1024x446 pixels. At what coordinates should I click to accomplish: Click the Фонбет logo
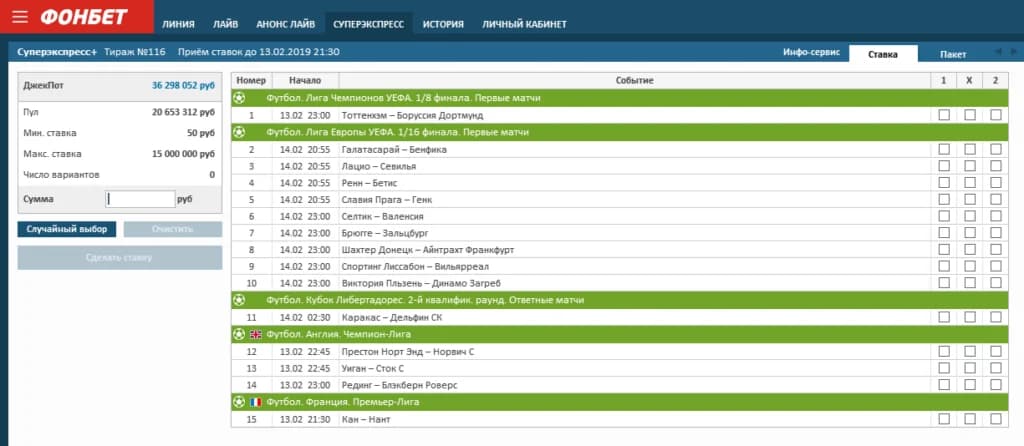pyautogui.click(x=84, y=17)
